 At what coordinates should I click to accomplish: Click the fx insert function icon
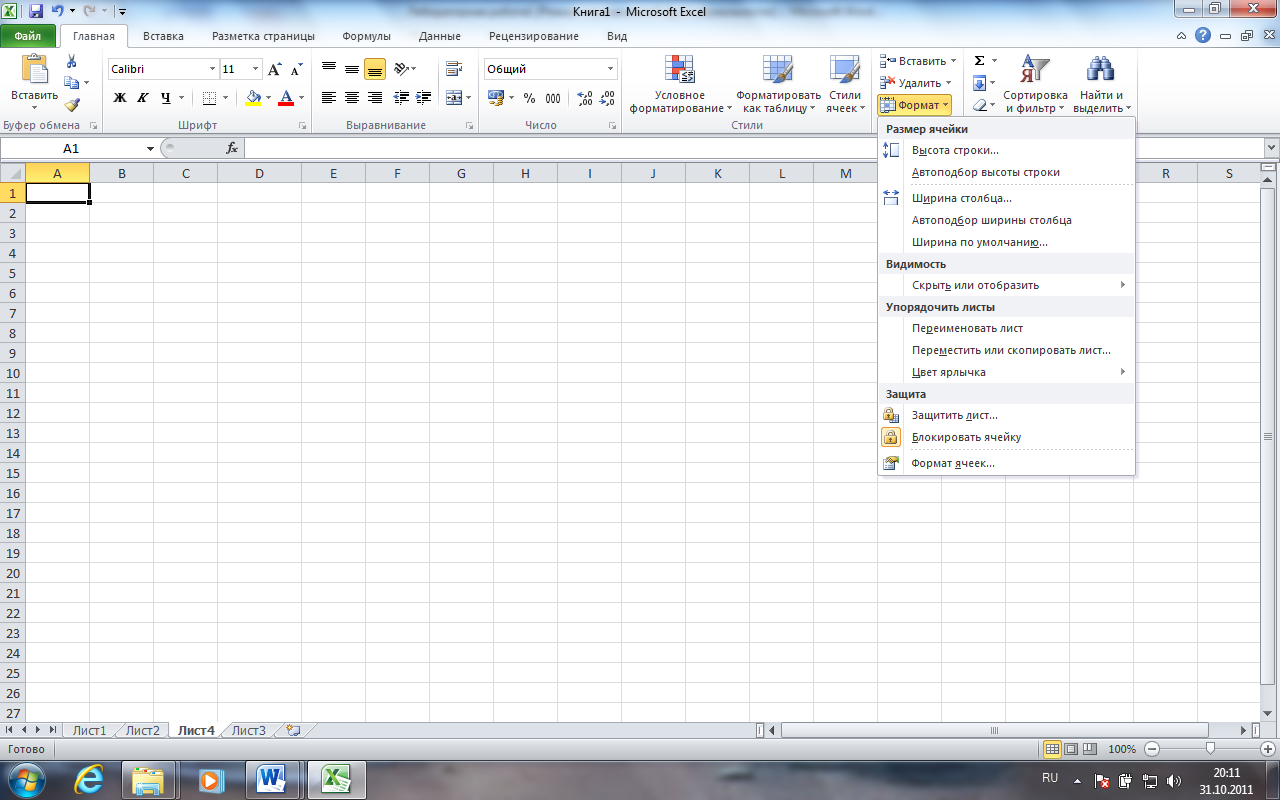pos(232,148)
